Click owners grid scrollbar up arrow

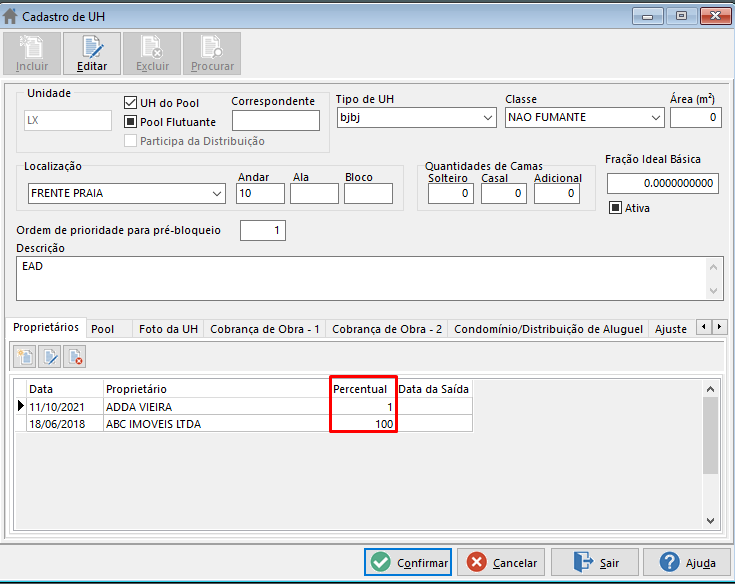(x=710, y=389)
